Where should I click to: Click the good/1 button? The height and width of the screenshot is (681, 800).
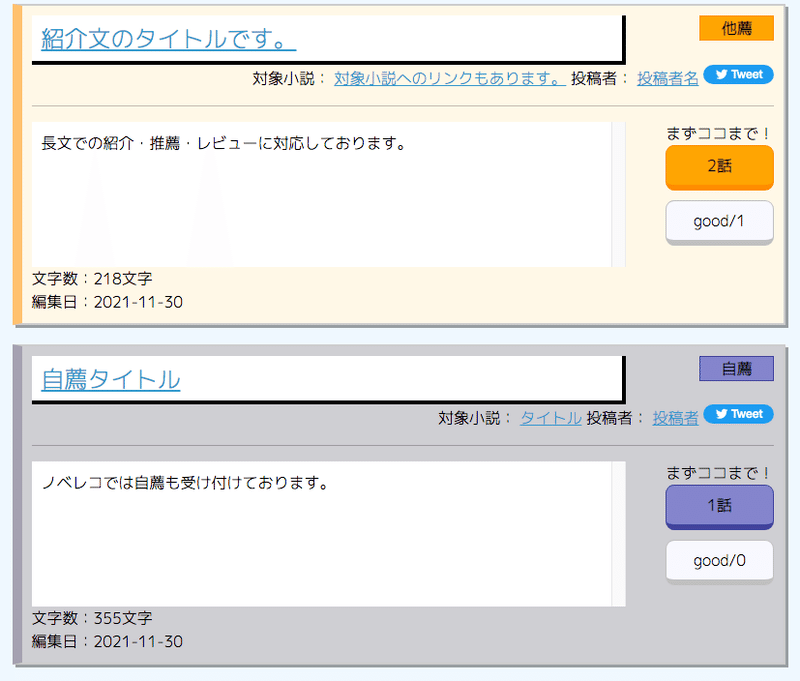pos(719,222)
